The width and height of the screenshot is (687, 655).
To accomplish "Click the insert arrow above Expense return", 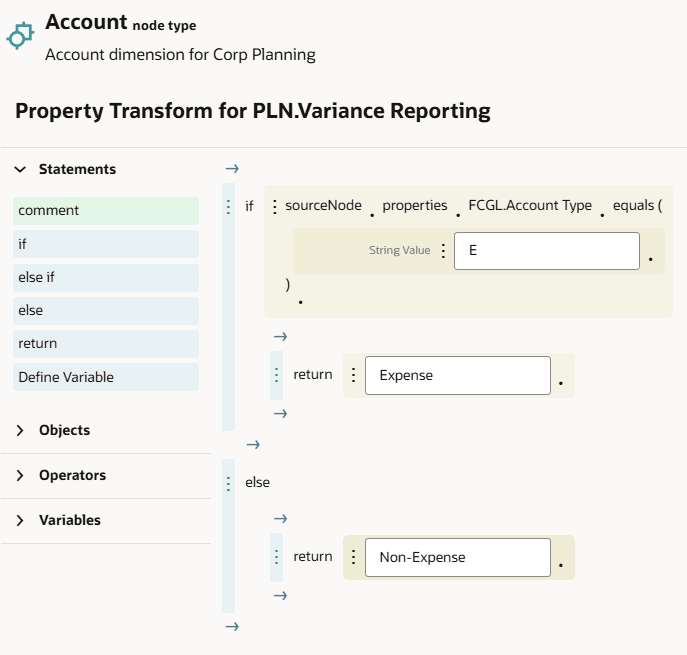I will [x=280, y=336].
